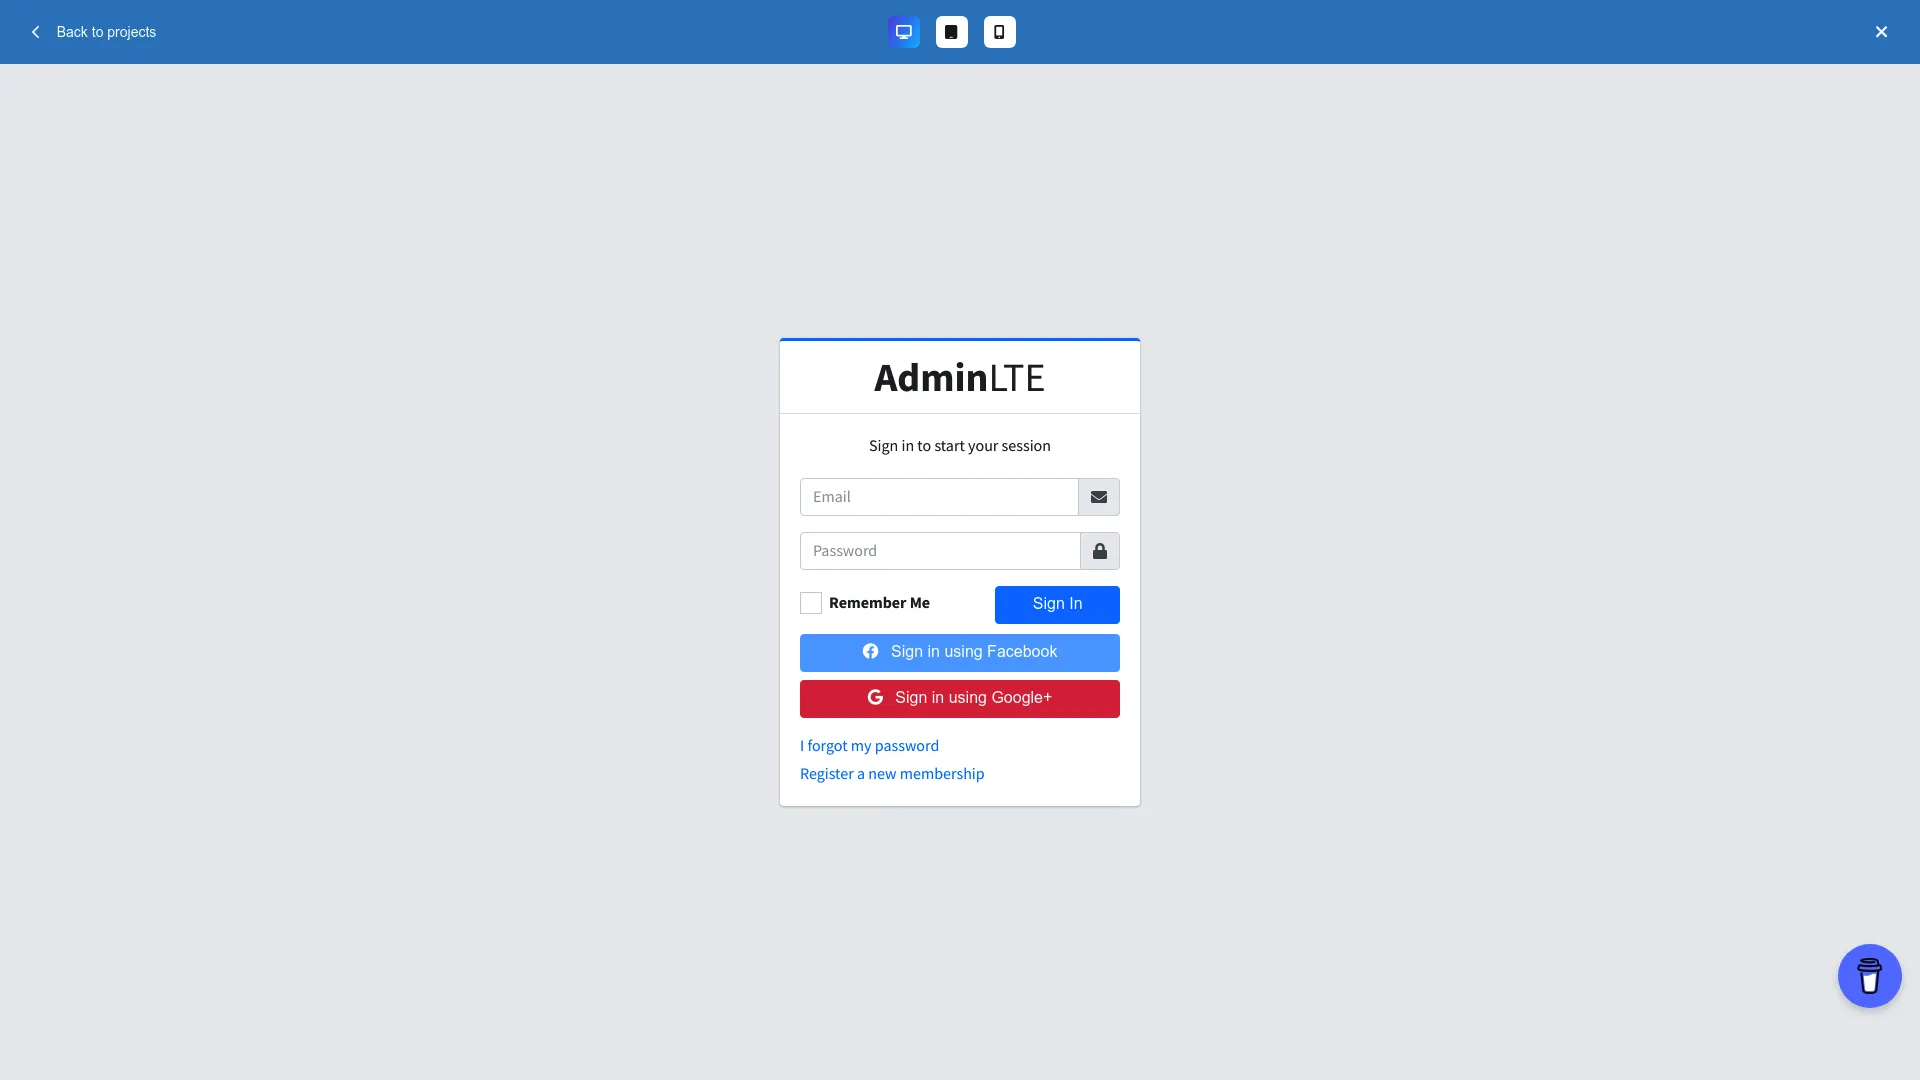
Task: Click the Facebook icon on sign-in button
Action: (870, 651)
